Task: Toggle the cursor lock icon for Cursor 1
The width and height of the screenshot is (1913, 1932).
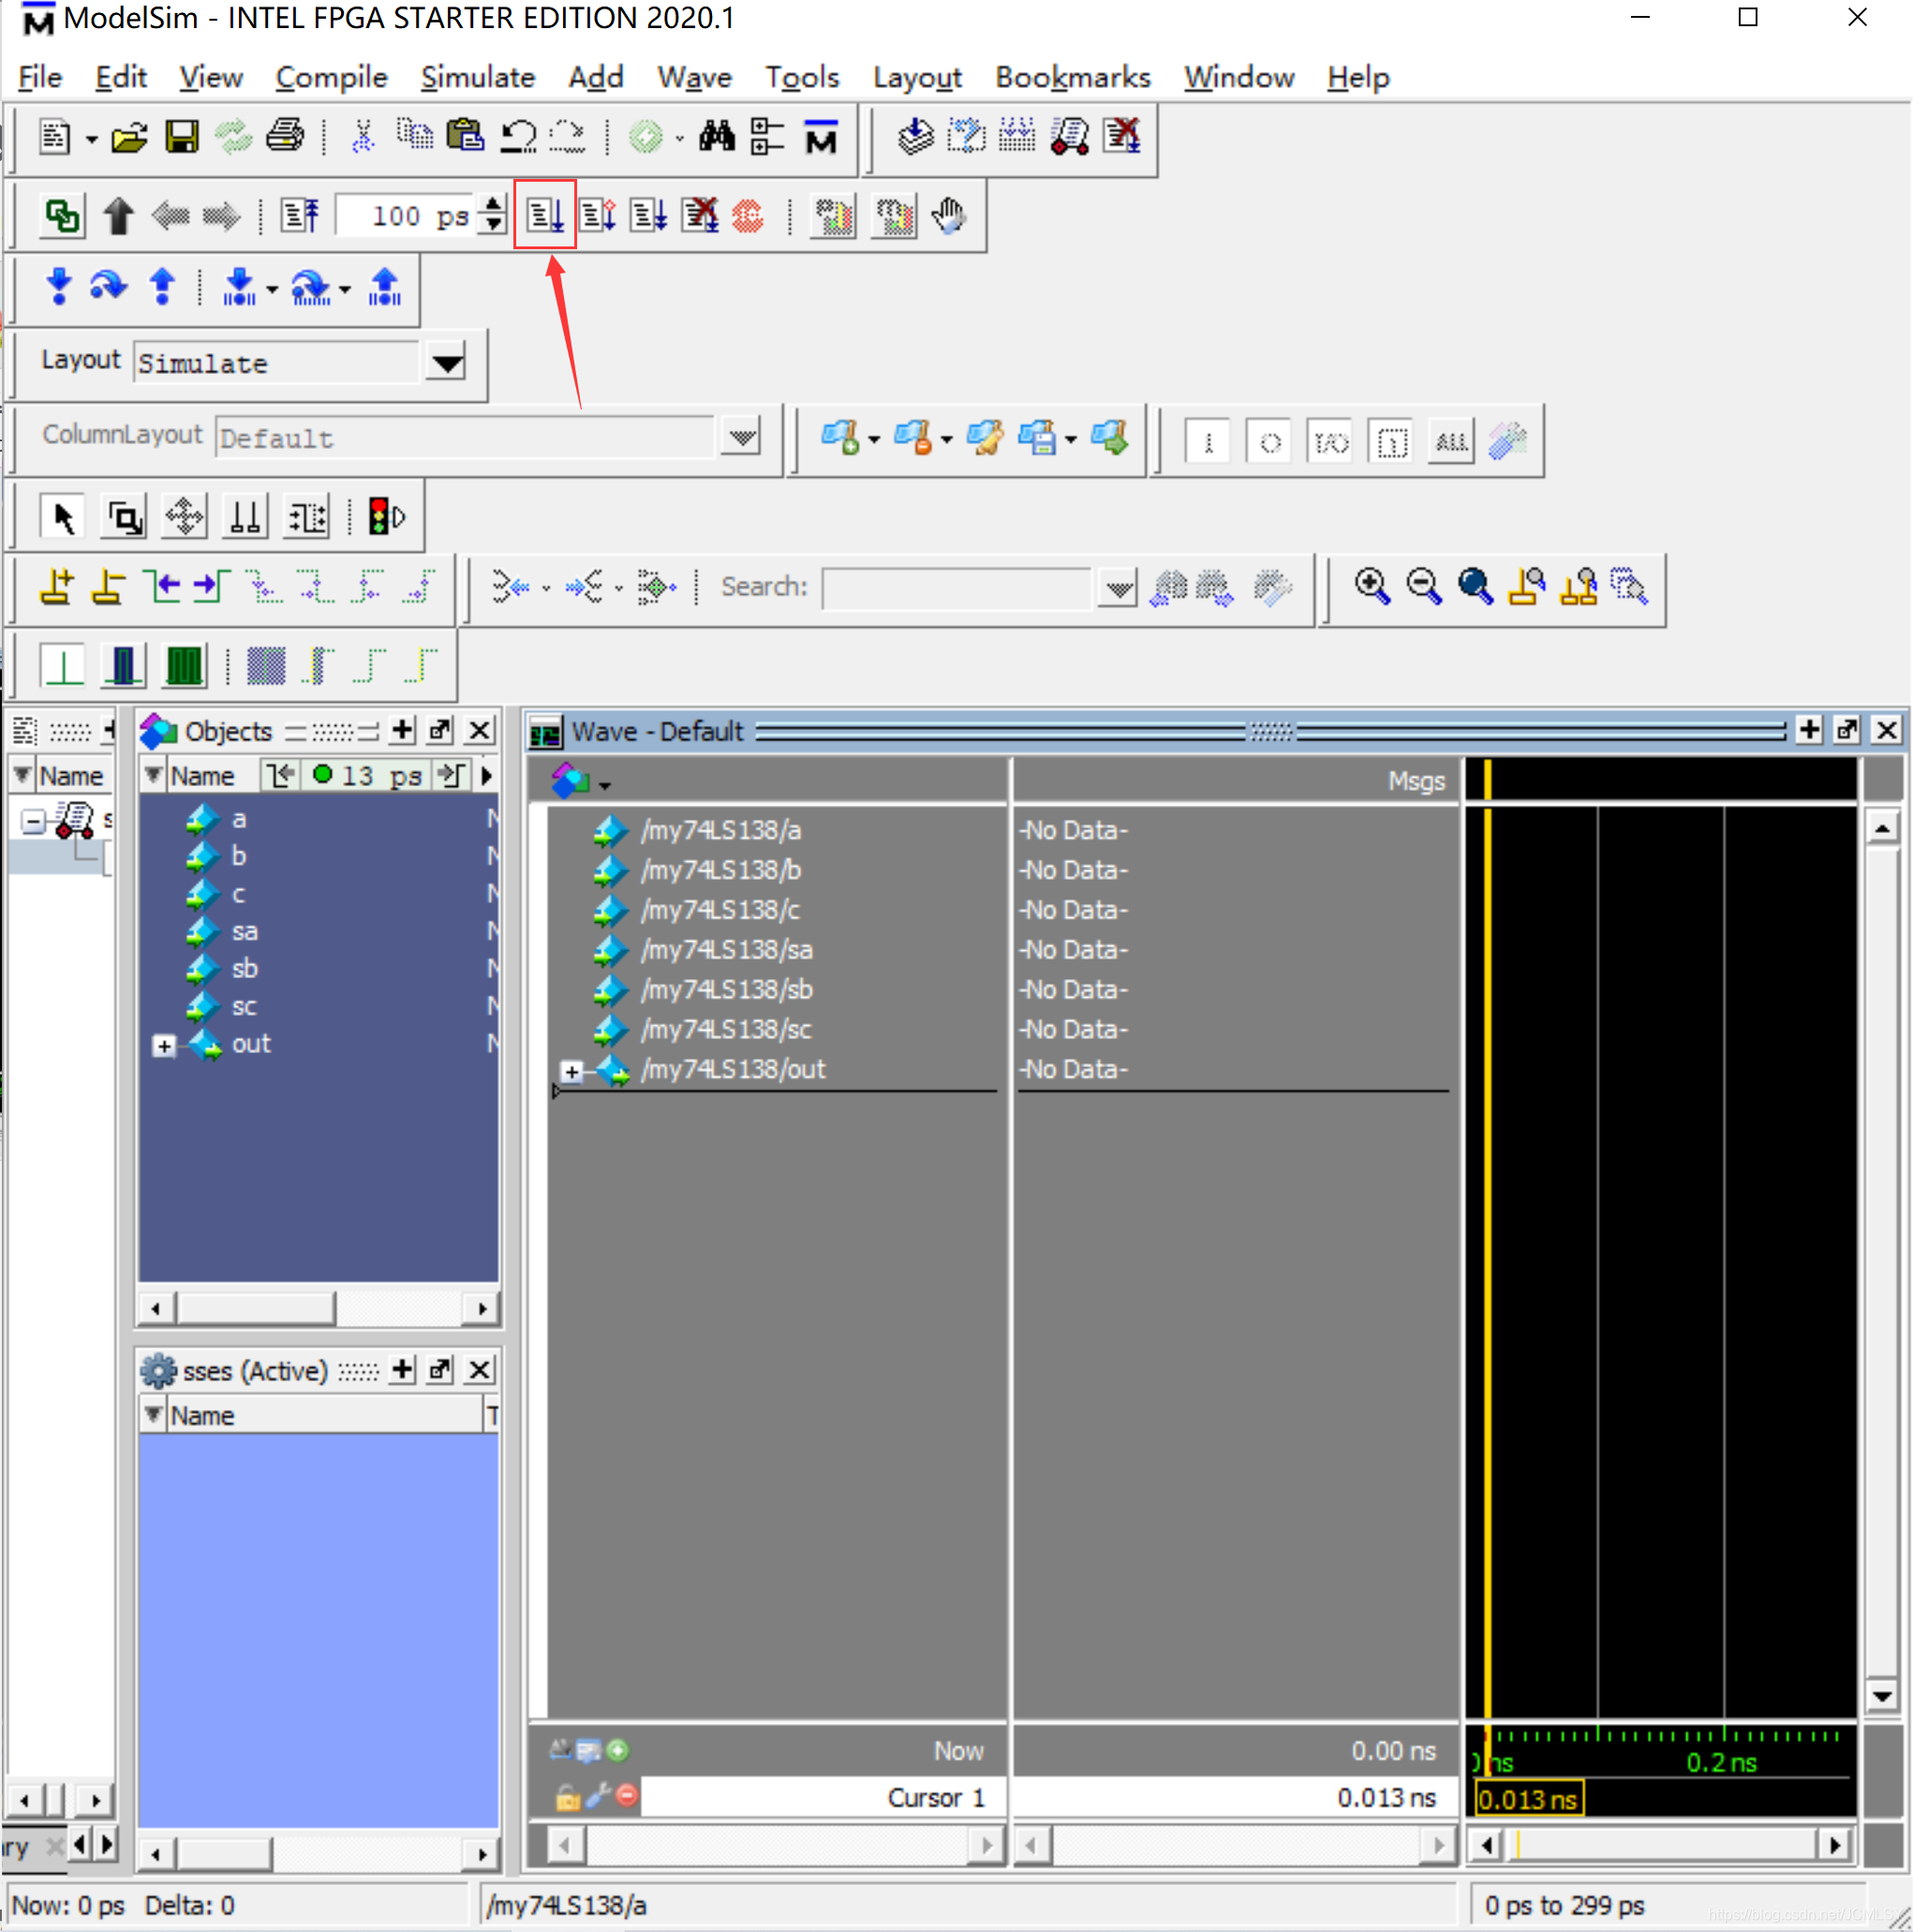Action: 567,1798
